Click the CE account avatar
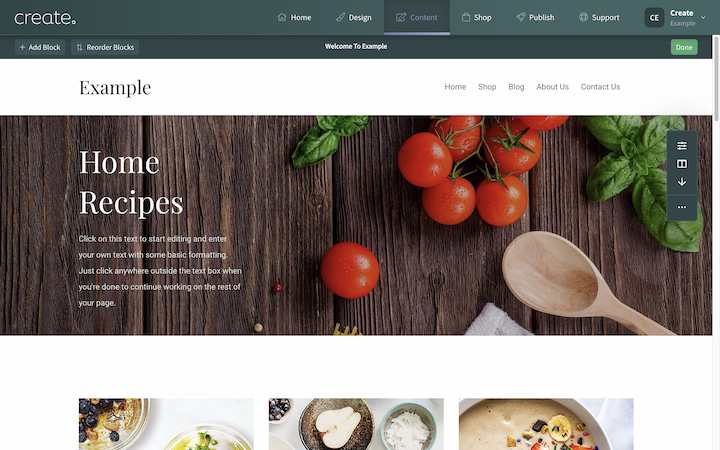720x450 pixels. tap(654, 18)
